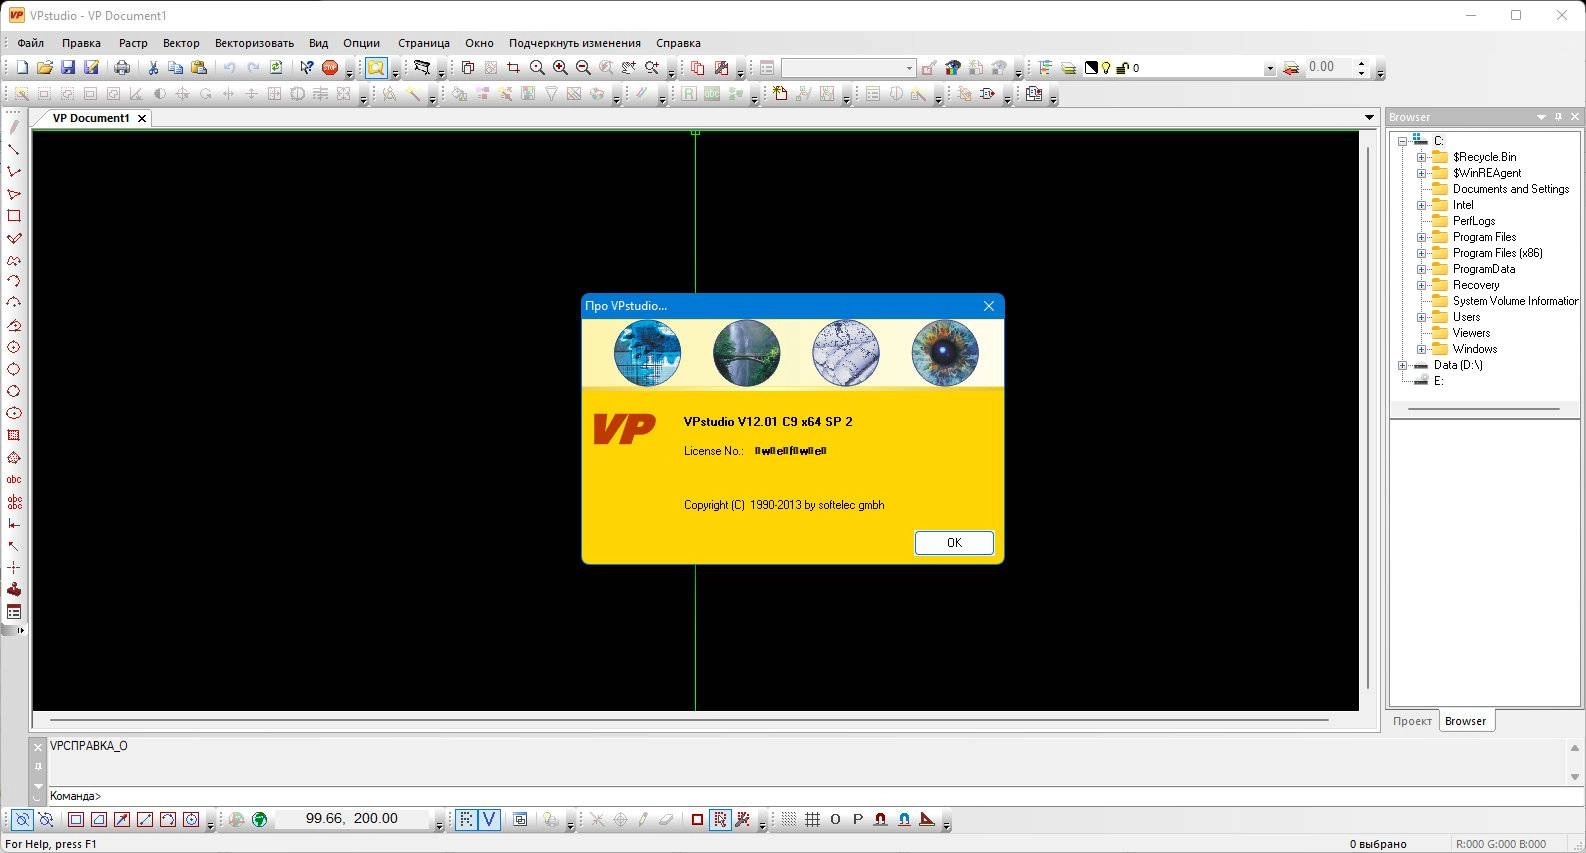
Task: Toggle the red magnet snap icon
Action: point(881,819)
